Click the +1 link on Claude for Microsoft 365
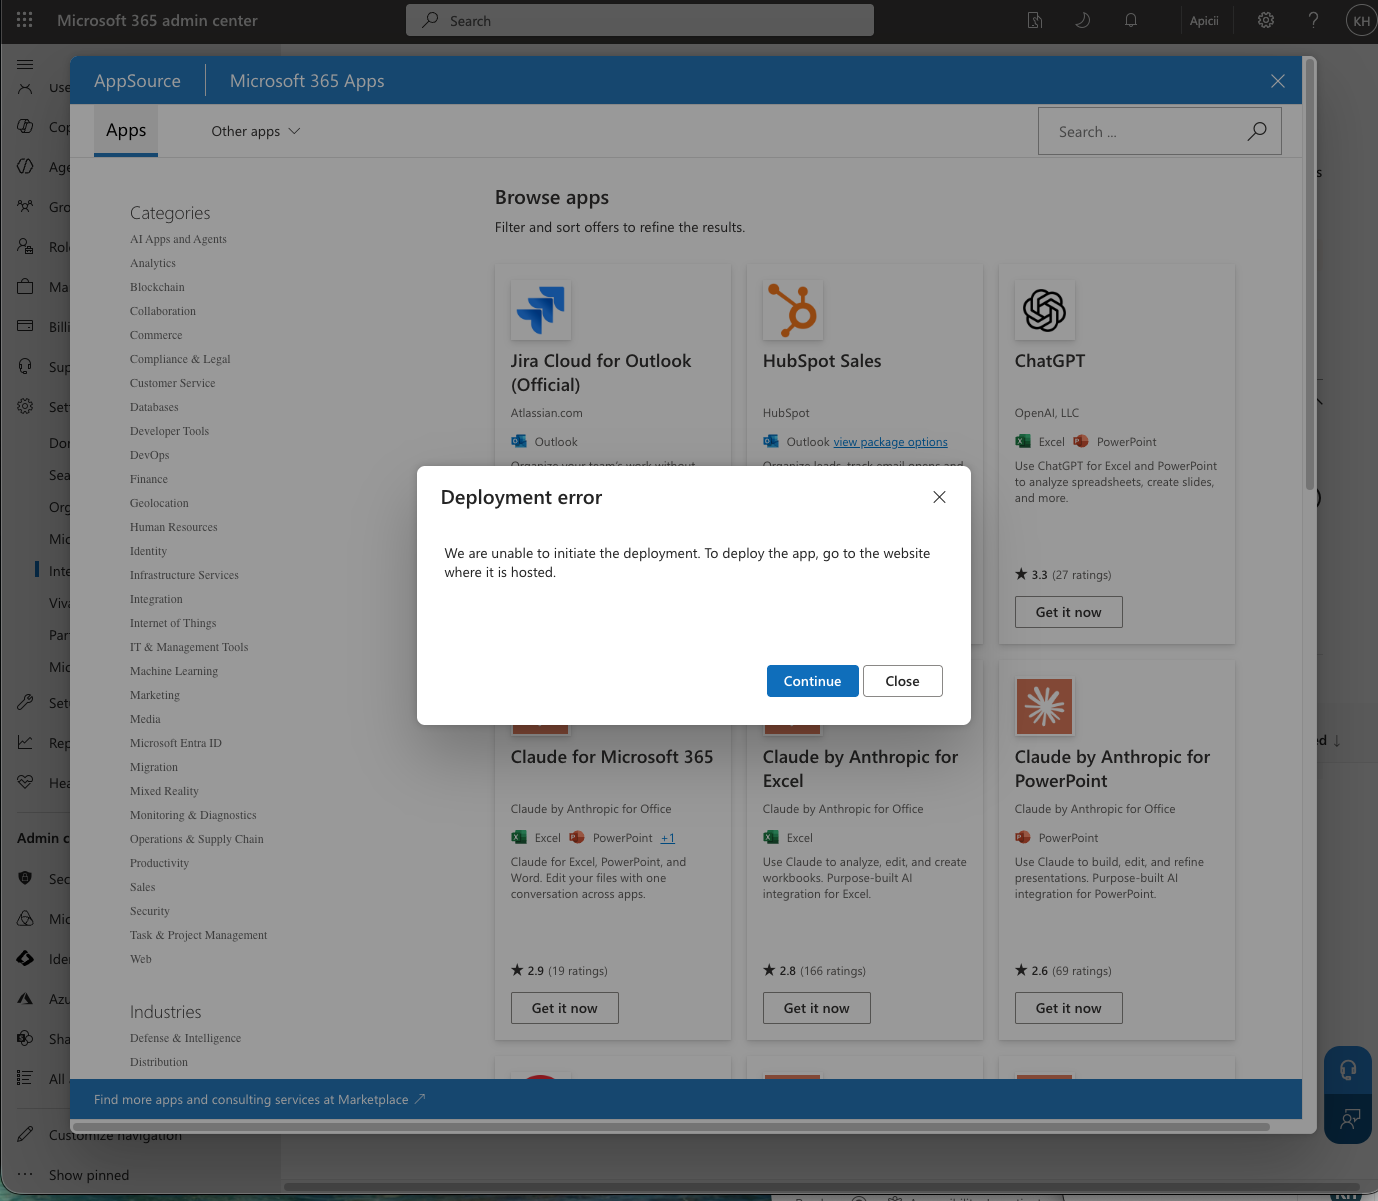This screenshot has width=1378, height=1201. (668, 838)
